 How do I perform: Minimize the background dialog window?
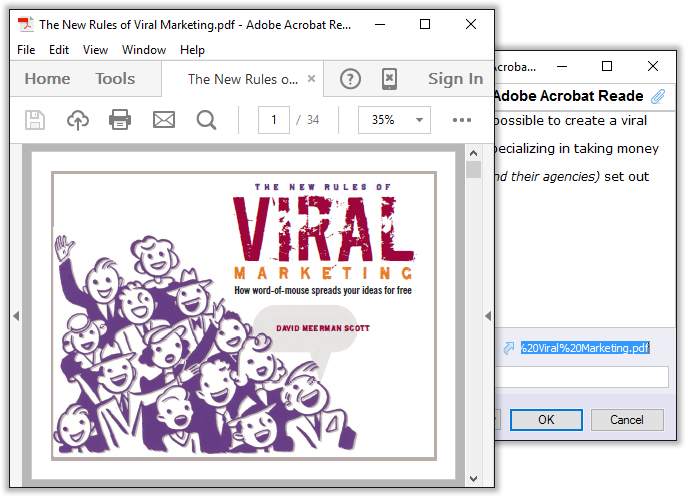click(x=562, y=66)
